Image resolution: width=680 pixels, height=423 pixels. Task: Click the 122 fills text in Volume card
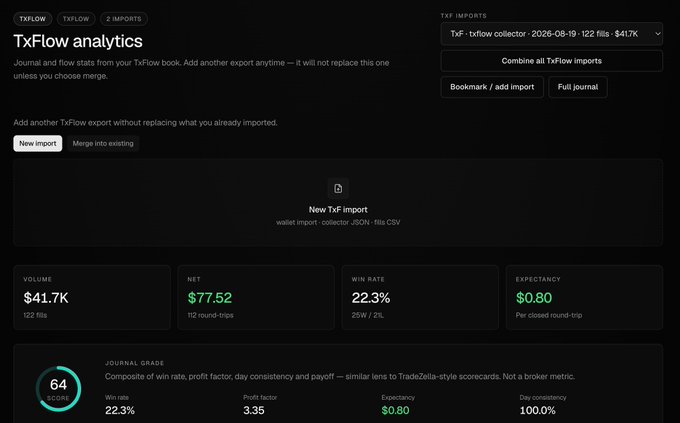click(x=35, y=315)
